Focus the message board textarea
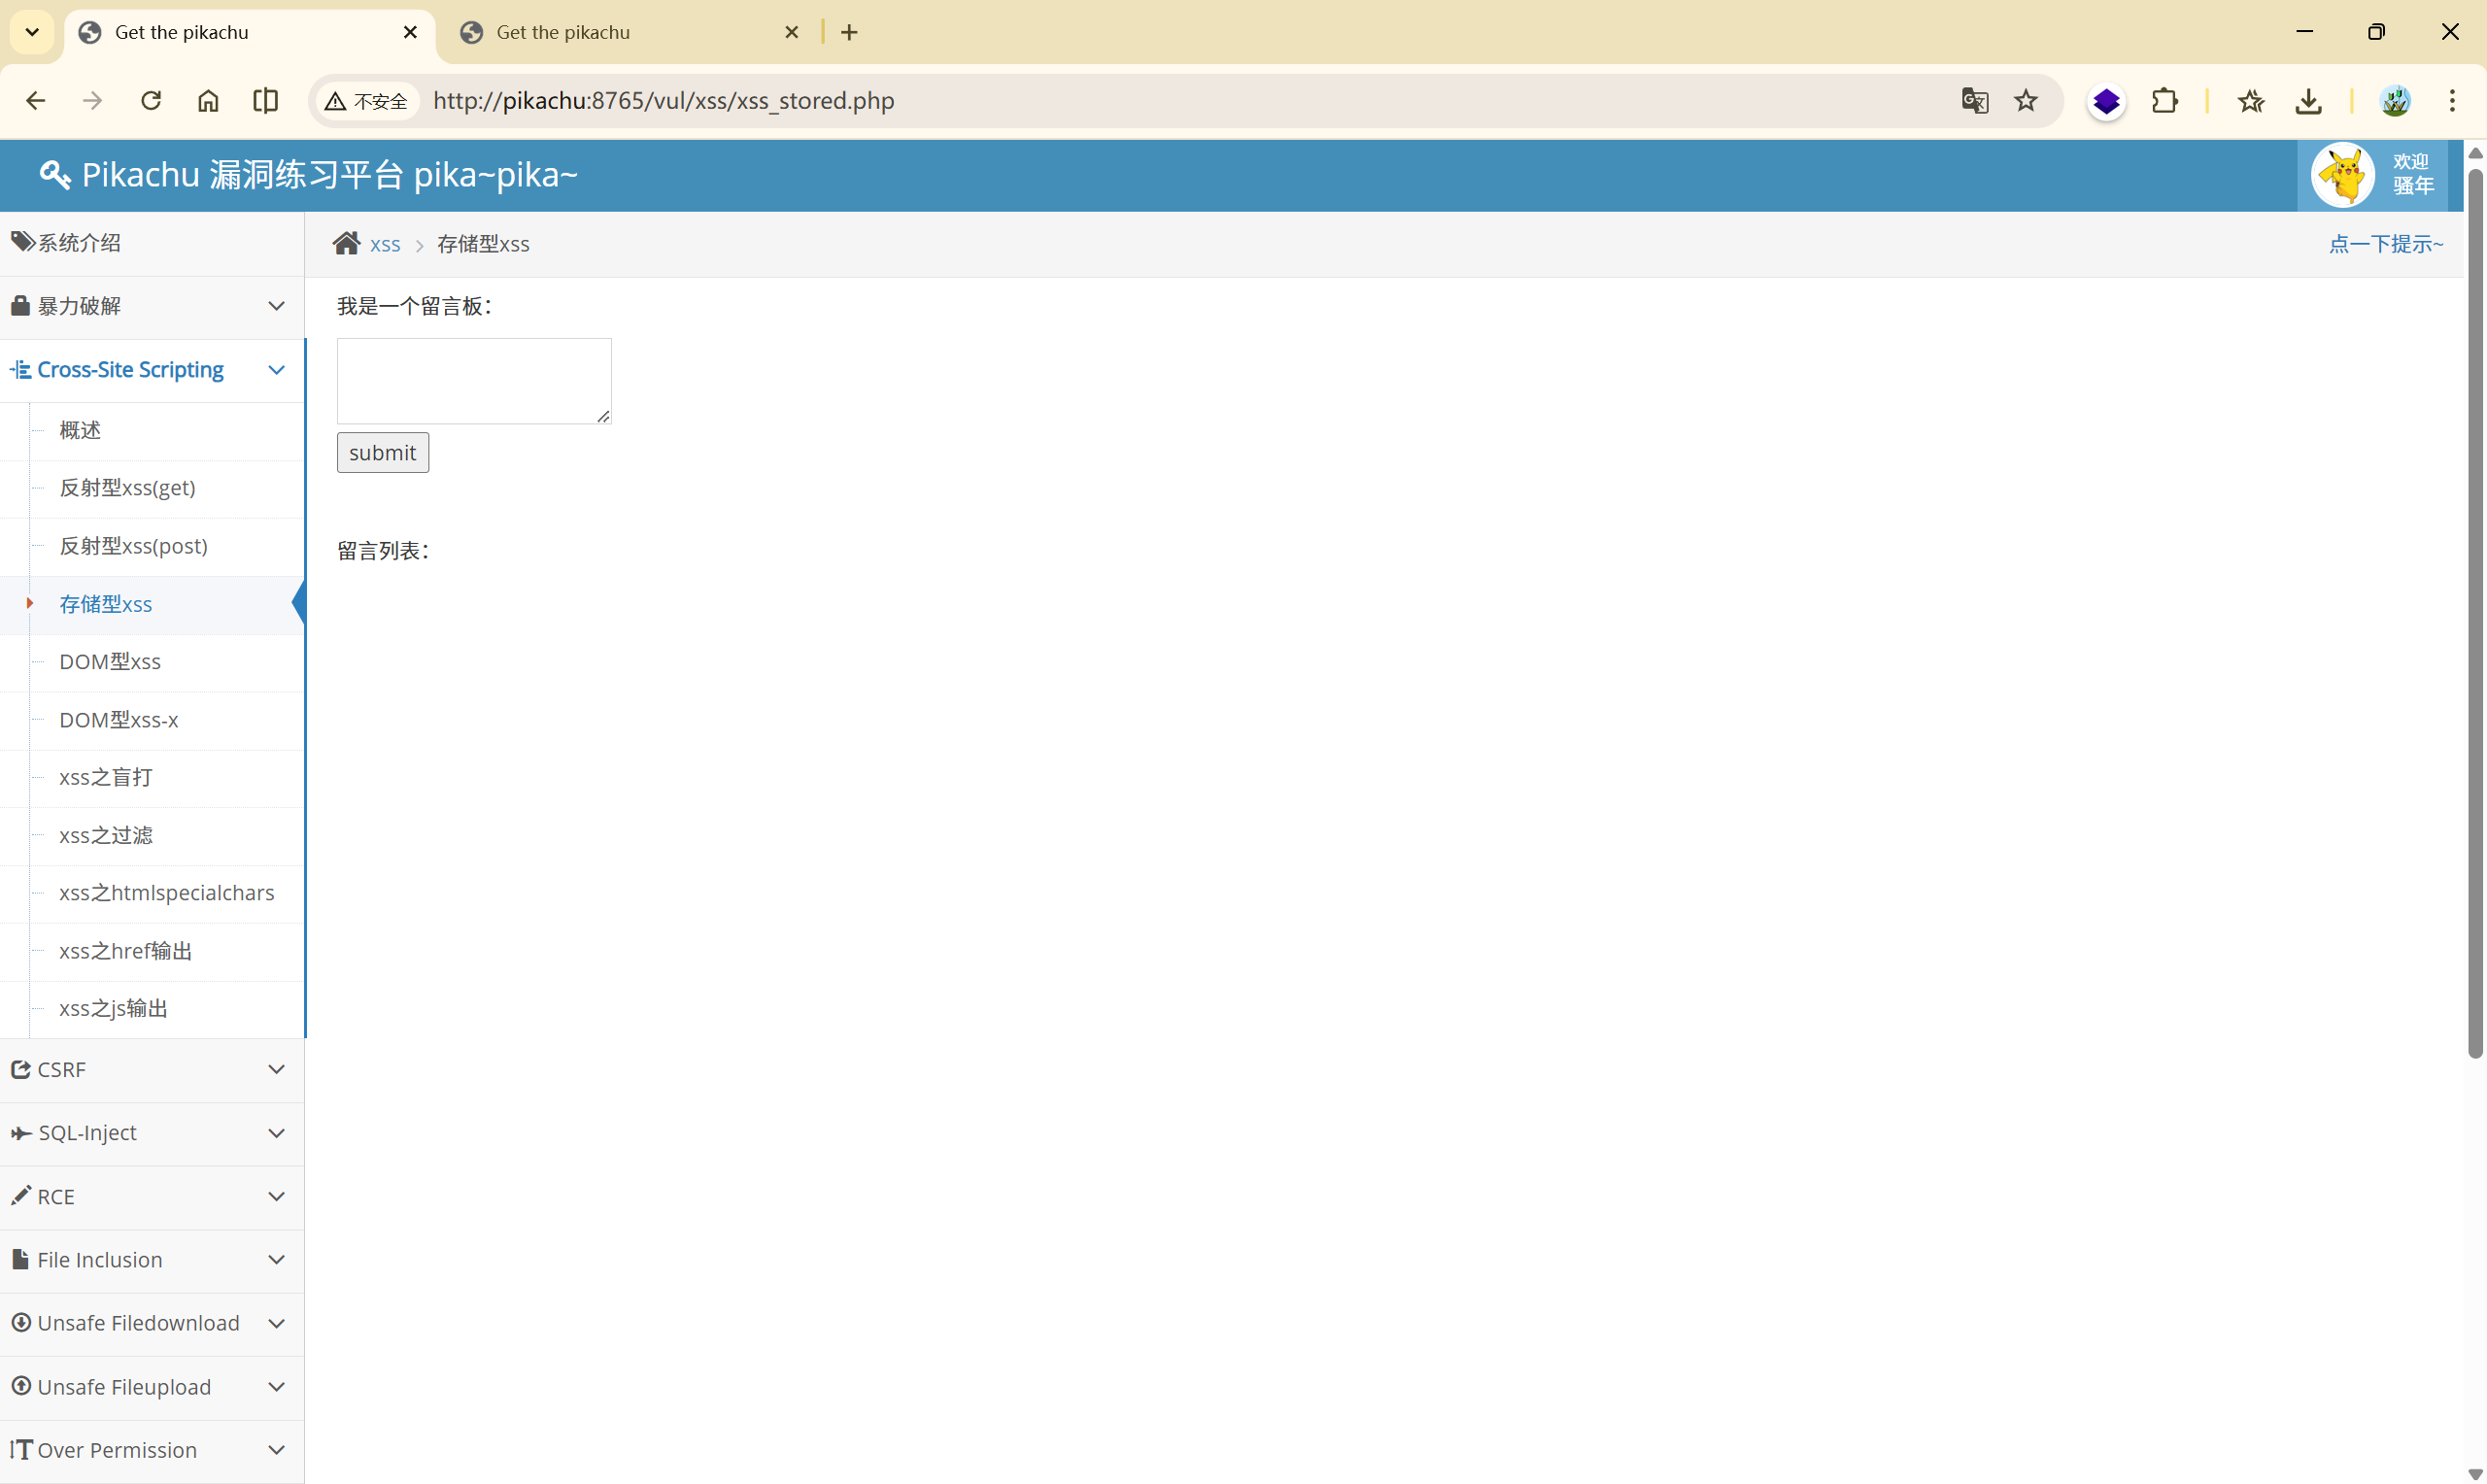Image resolution: width=2487 pixels, height=1484 pixels. click(x=473, y=380)
